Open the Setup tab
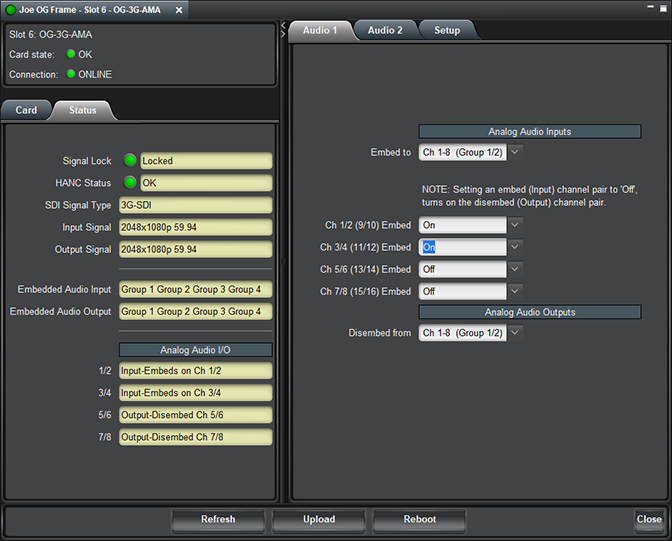 (447, 30)
